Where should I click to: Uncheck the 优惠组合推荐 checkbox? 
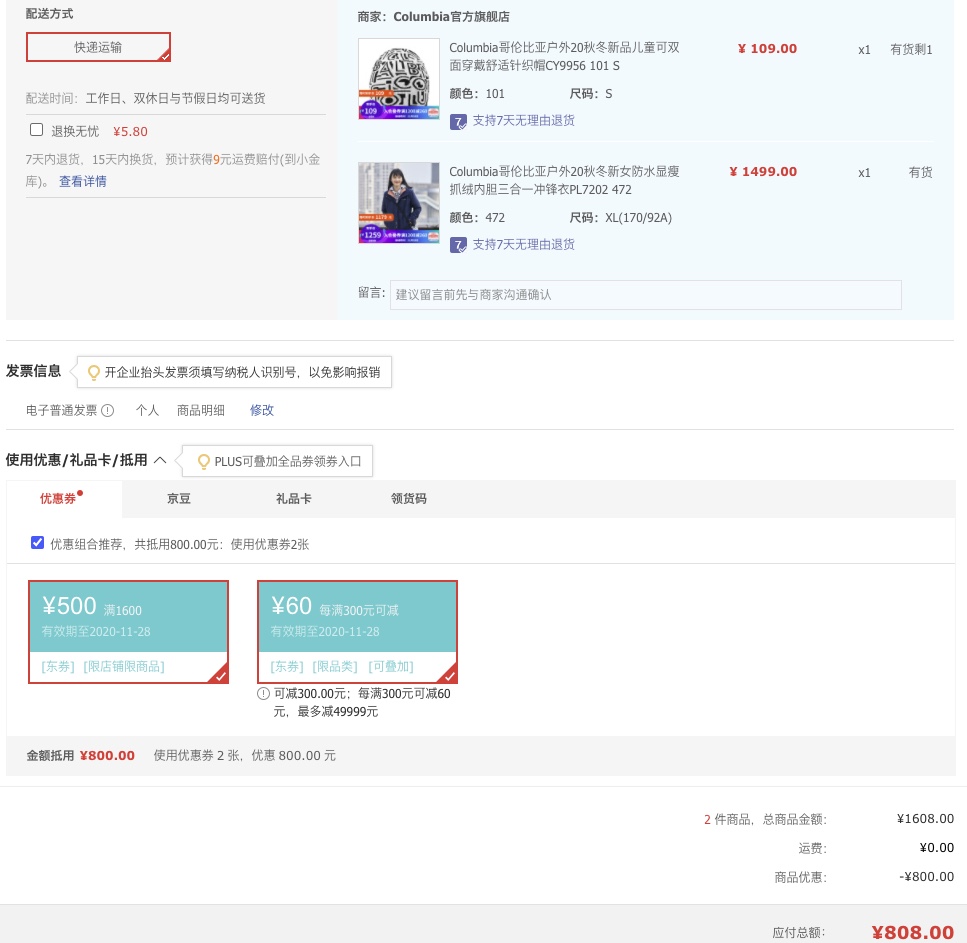tap(37, 543)
